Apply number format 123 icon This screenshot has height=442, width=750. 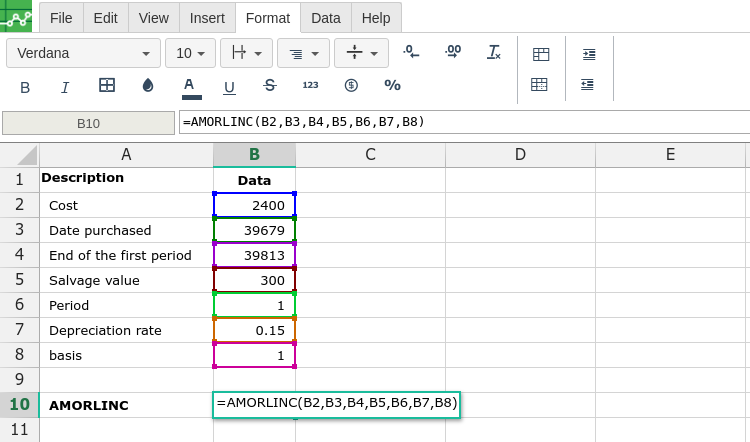[310, 86]
